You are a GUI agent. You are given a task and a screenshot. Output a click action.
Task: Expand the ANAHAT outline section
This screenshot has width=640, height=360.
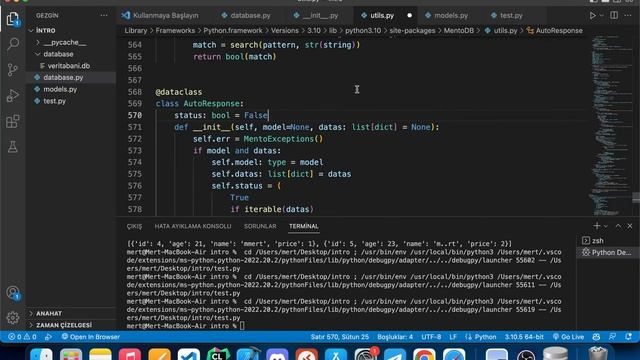(71, 313)
